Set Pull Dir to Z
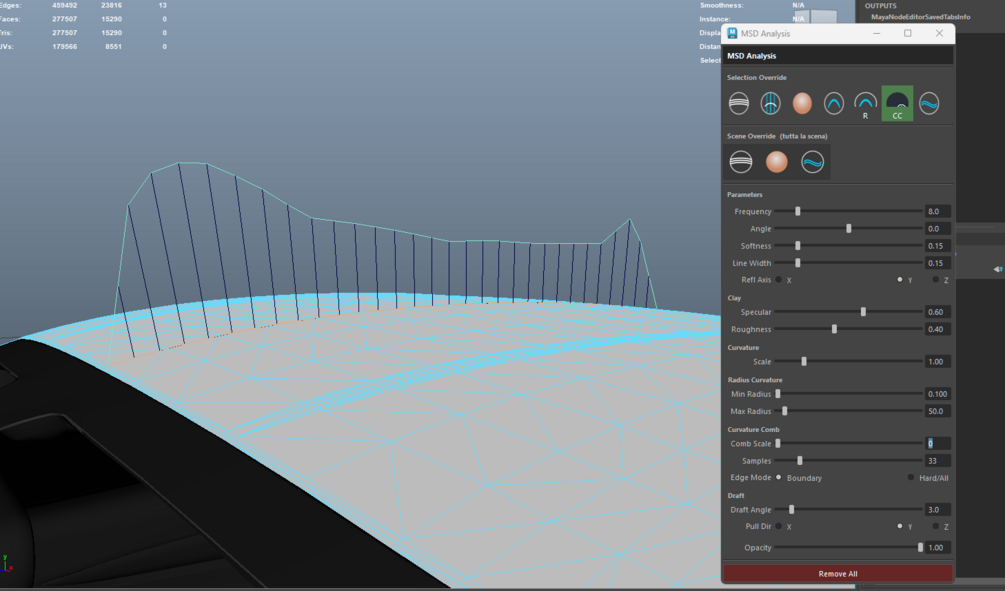This screenshot has width=1005, height=591. 936,526
